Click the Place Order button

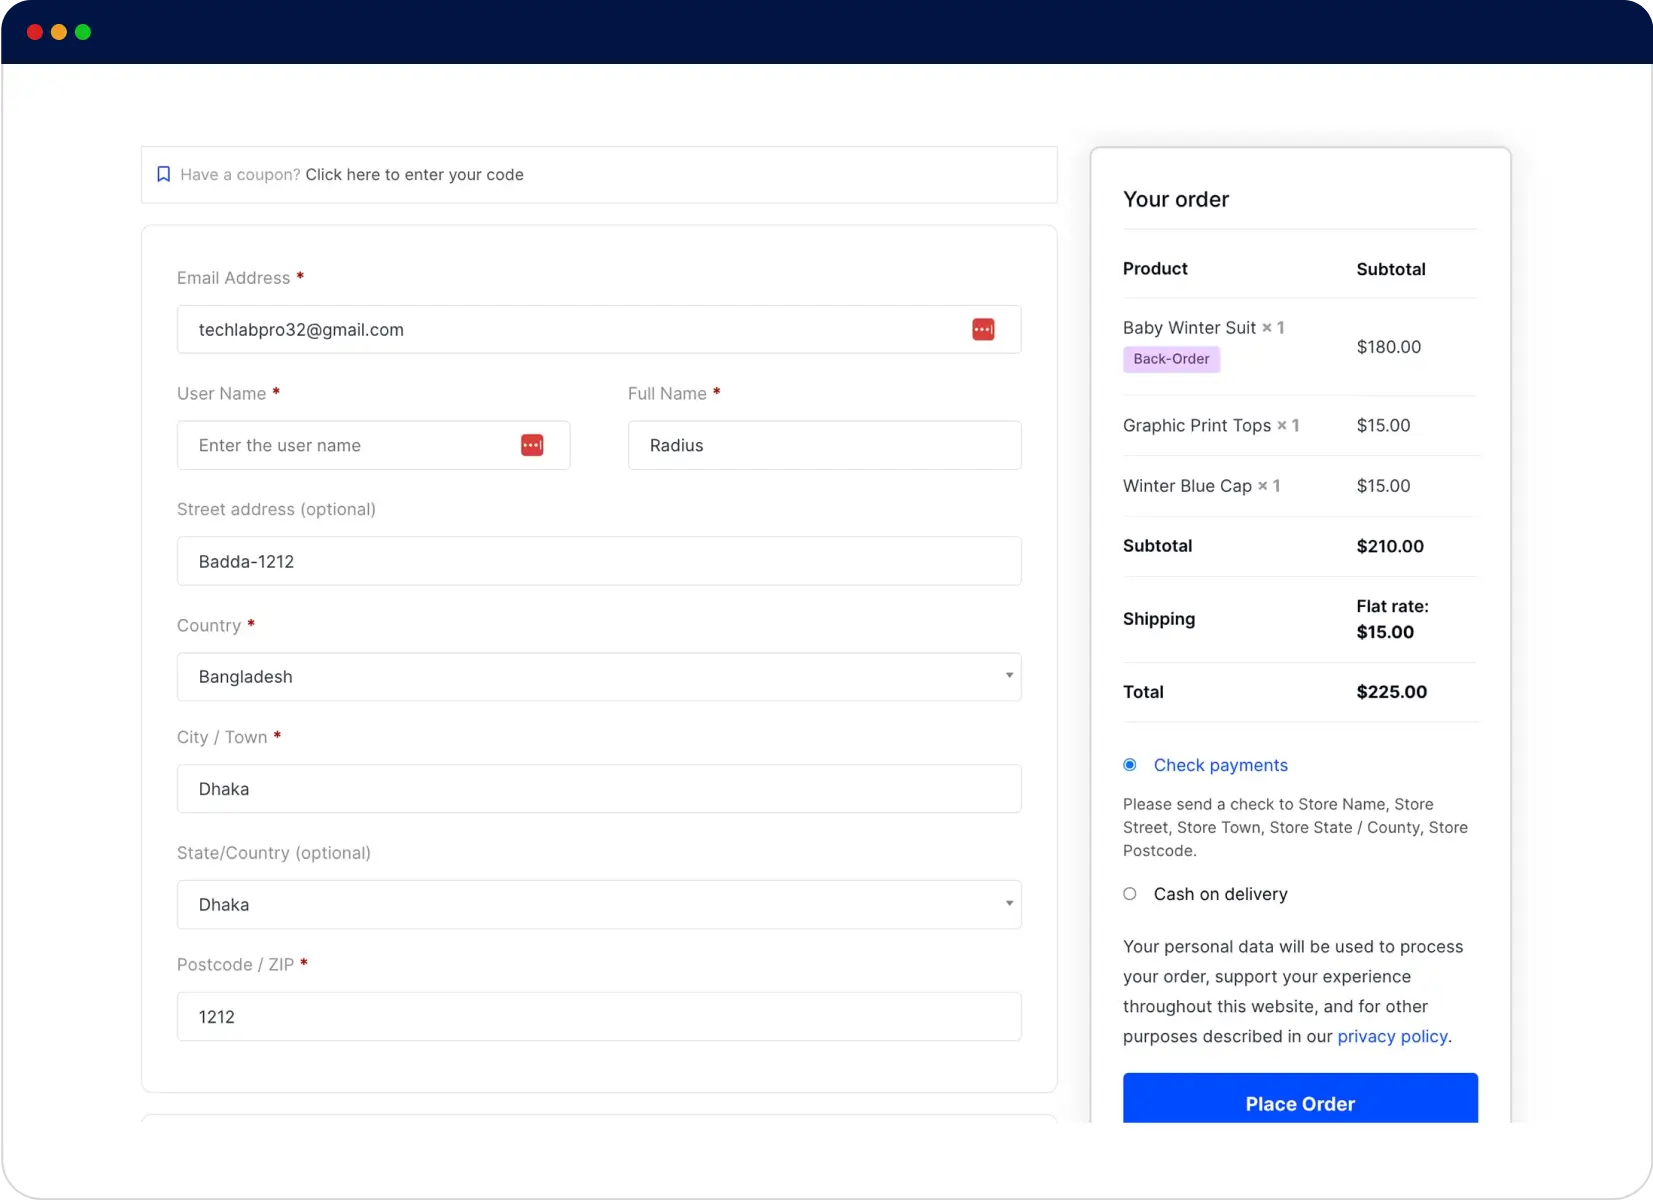pos(1300,1099)
